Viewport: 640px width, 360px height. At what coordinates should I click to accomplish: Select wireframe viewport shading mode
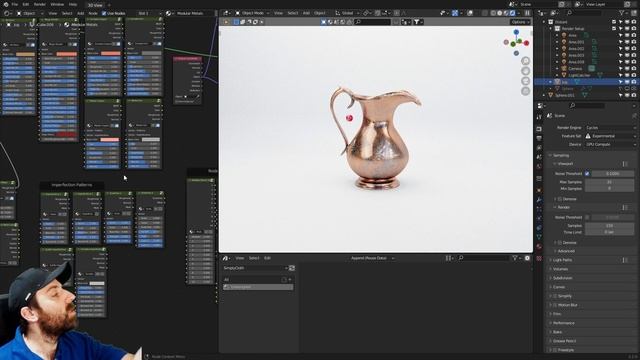point(493,13)
